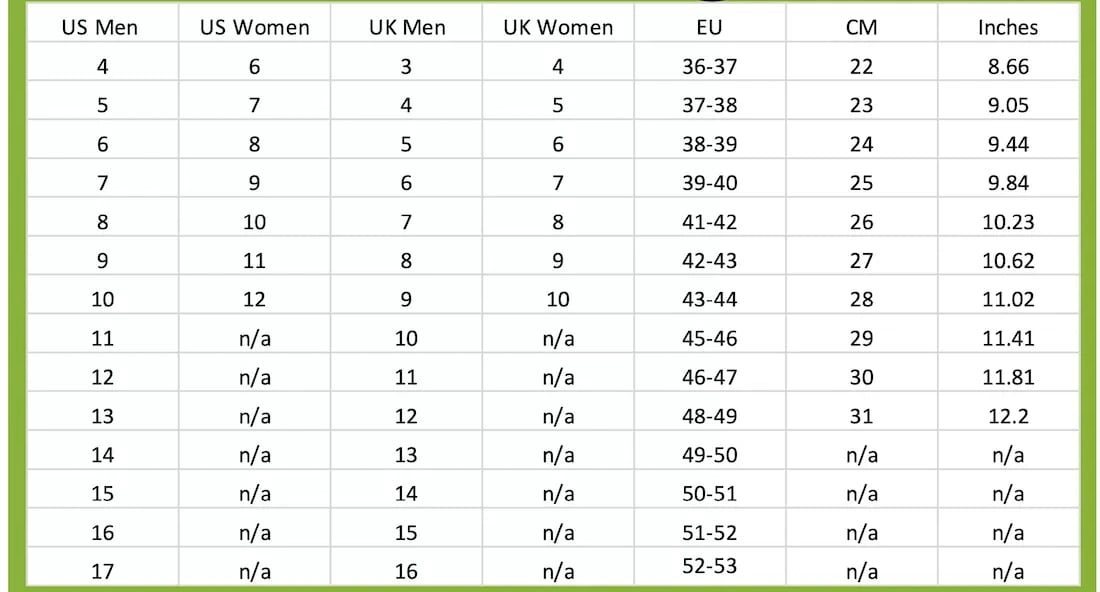1100x592 pixels.
Task: Click the 11.81 inches cell
Action: coord(1008,377)
